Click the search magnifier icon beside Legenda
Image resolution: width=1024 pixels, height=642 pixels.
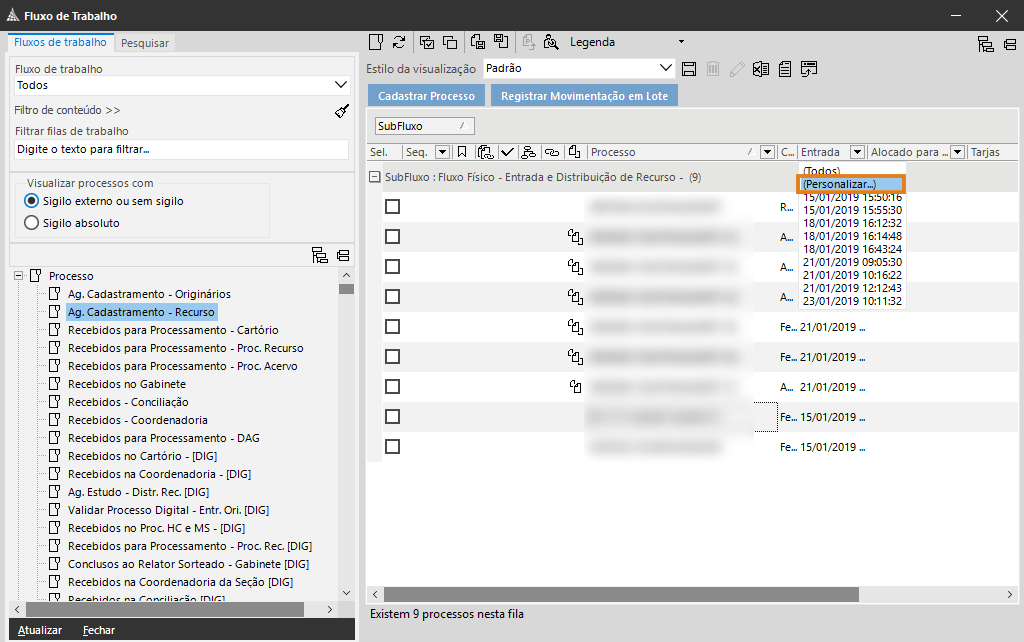click(x=550, y=42)
